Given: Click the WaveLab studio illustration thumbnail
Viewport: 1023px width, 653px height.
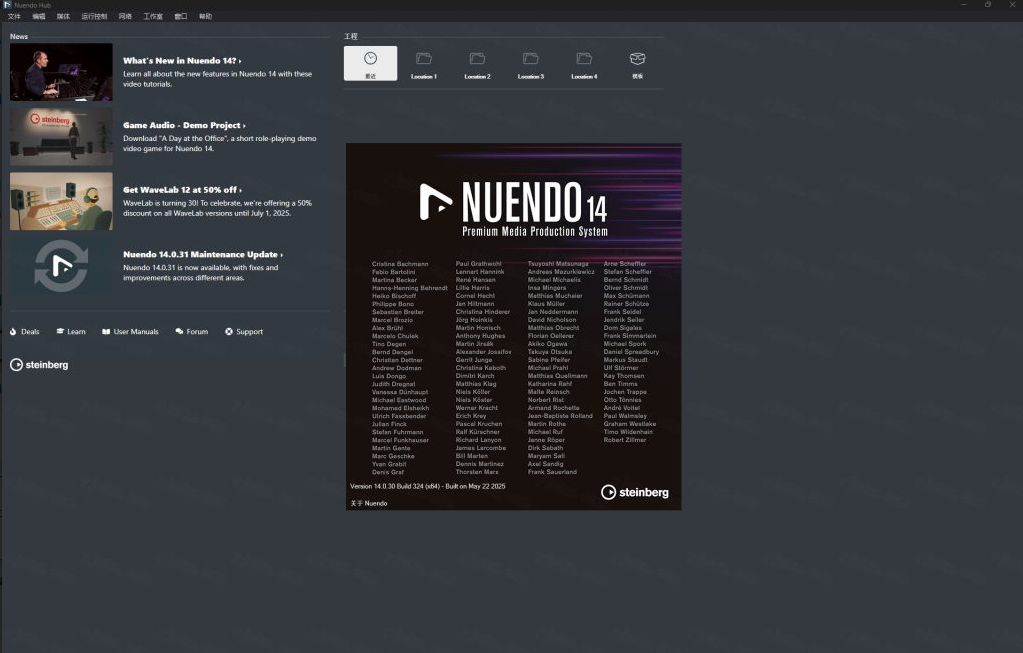Looking at the screenshot, I should [x=61, y=201].
